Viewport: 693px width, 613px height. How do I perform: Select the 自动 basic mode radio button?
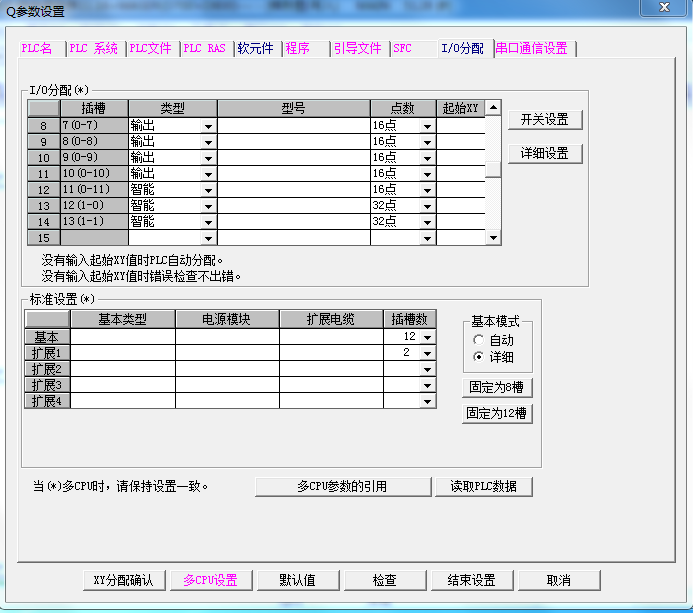point(479,341)
